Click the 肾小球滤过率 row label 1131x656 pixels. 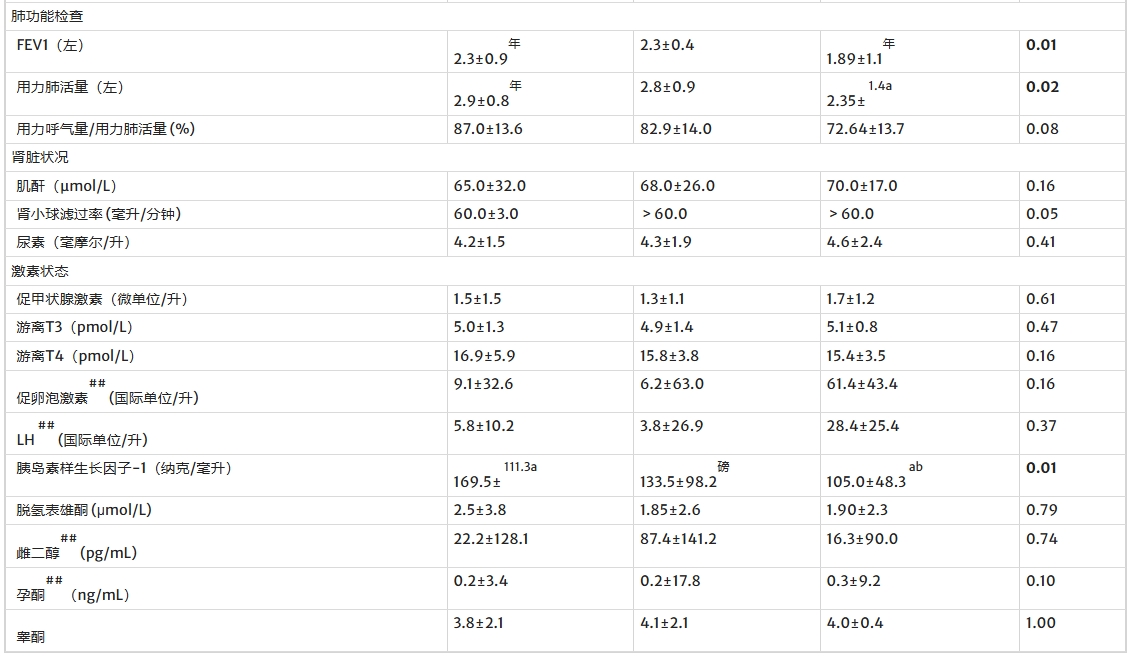tap(98, 214)
